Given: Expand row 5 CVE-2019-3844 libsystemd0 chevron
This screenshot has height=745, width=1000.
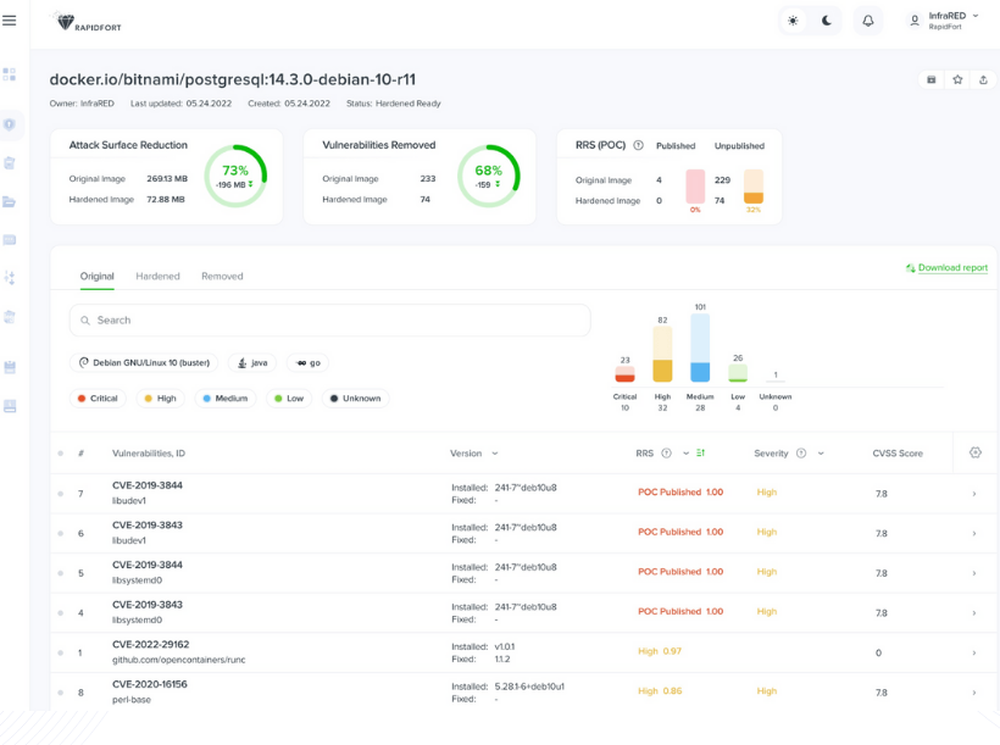Looking at the screenshot, I should click(x=974, y=573).
